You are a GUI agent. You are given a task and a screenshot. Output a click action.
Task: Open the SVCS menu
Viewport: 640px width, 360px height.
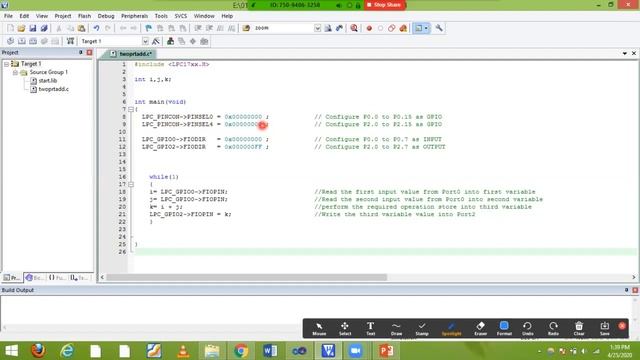point(181,16)
